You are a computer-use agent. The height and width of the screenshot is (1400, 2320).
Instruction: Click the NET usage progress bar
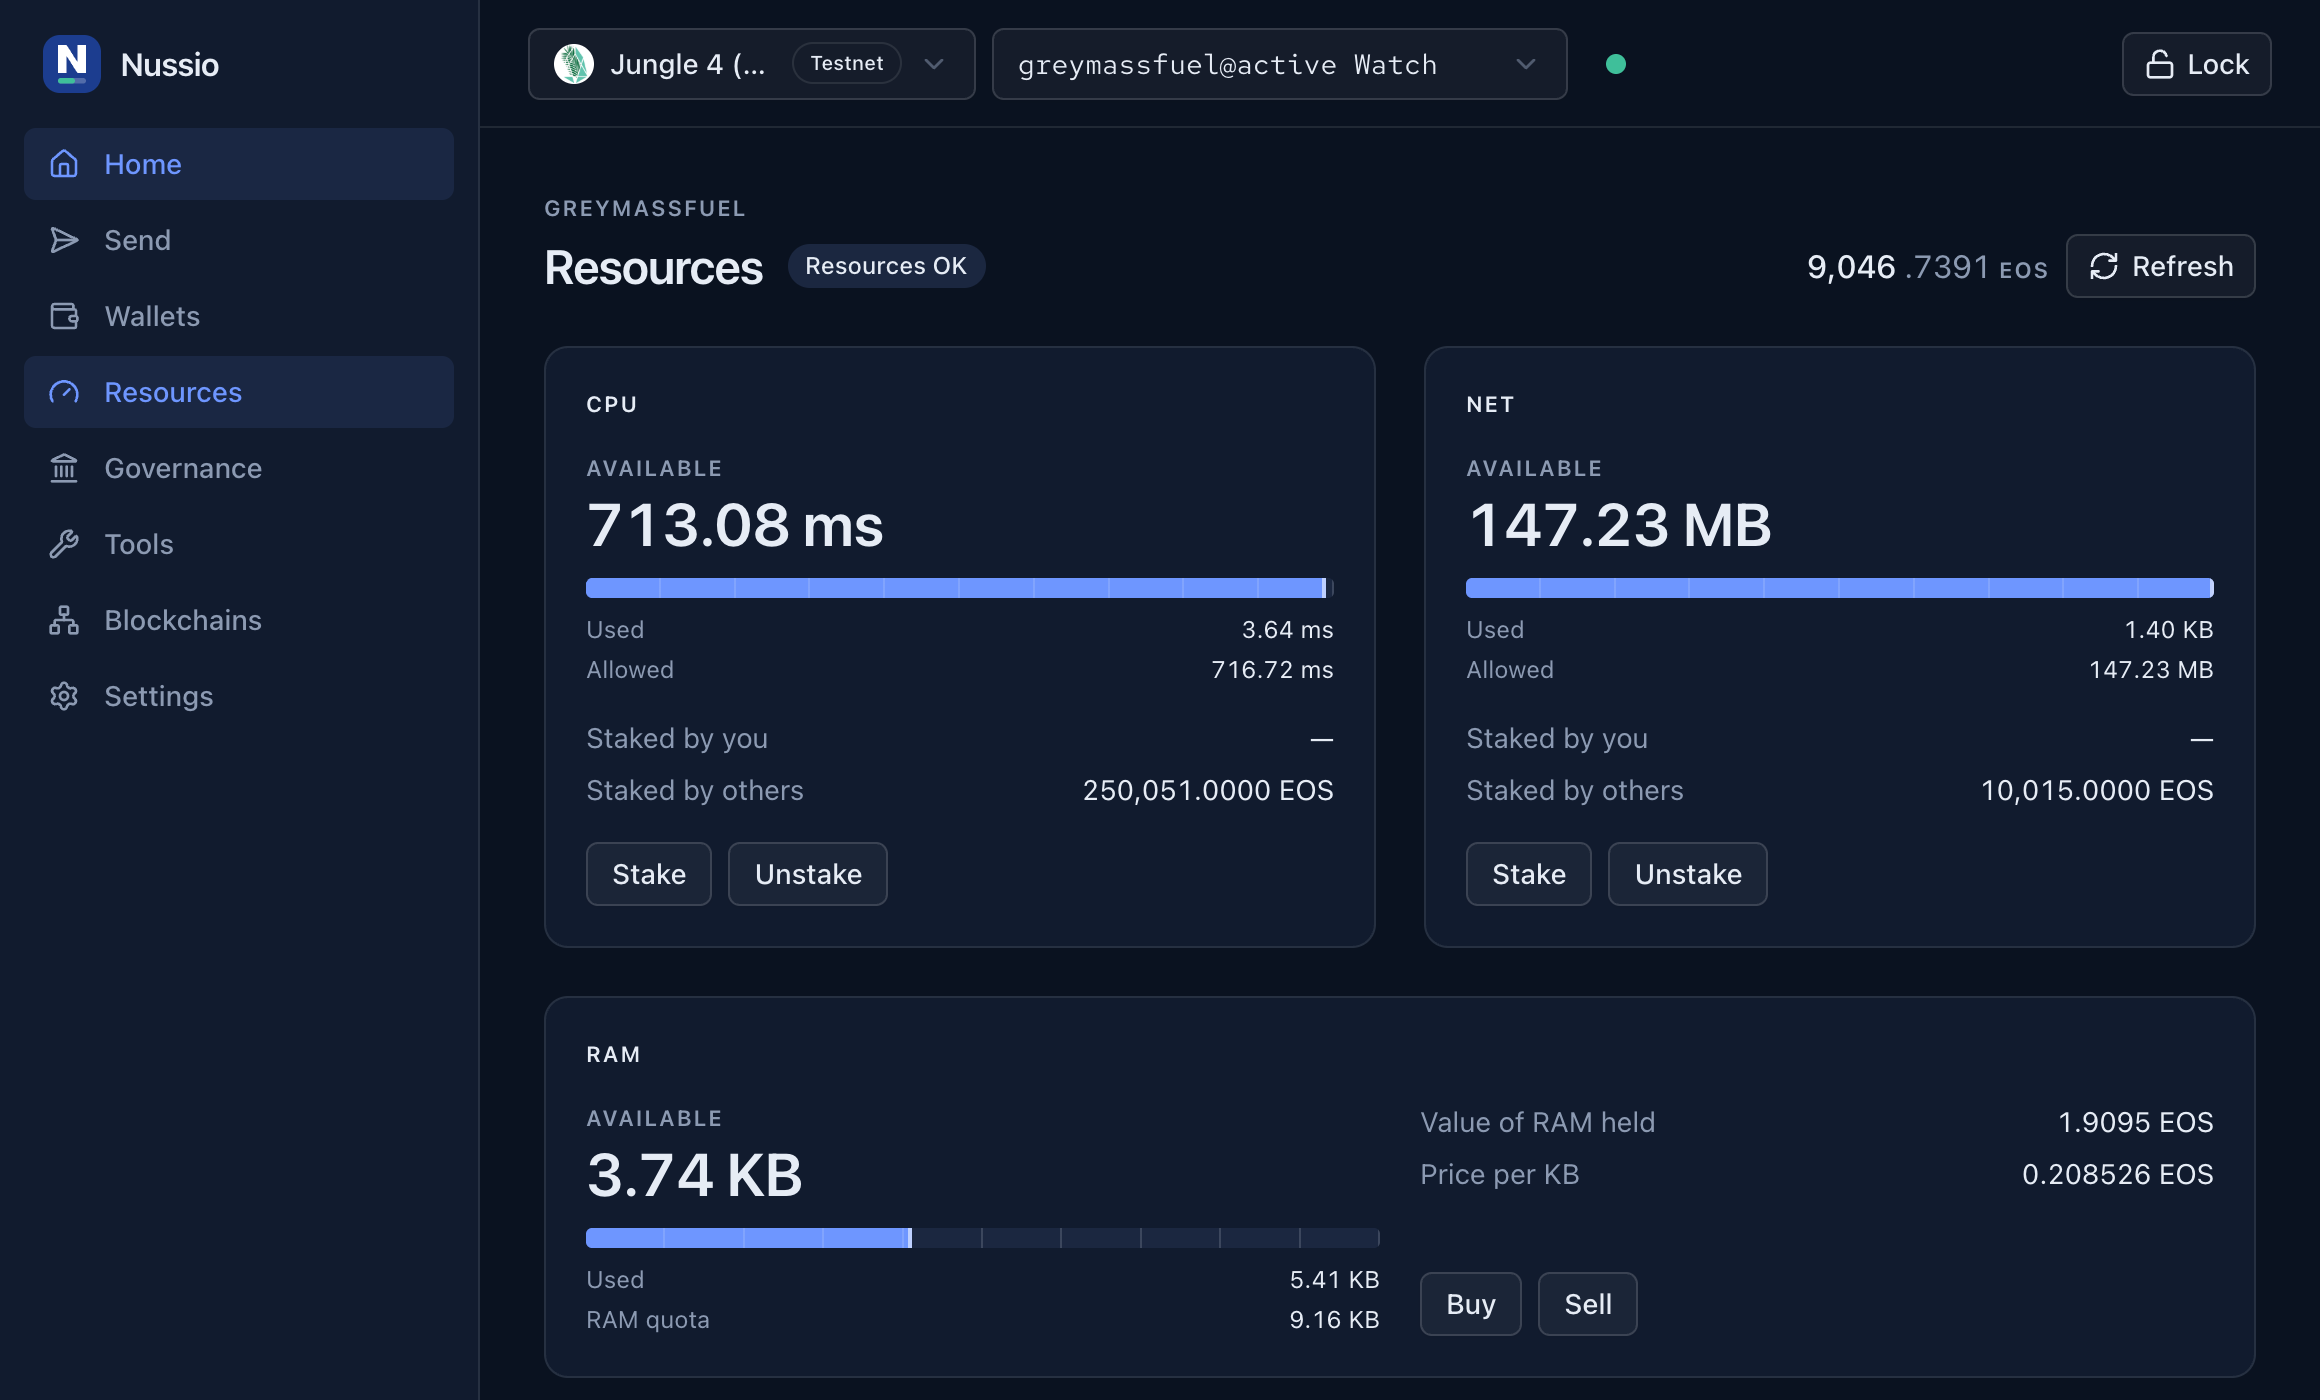click(x=1840, y=588)
